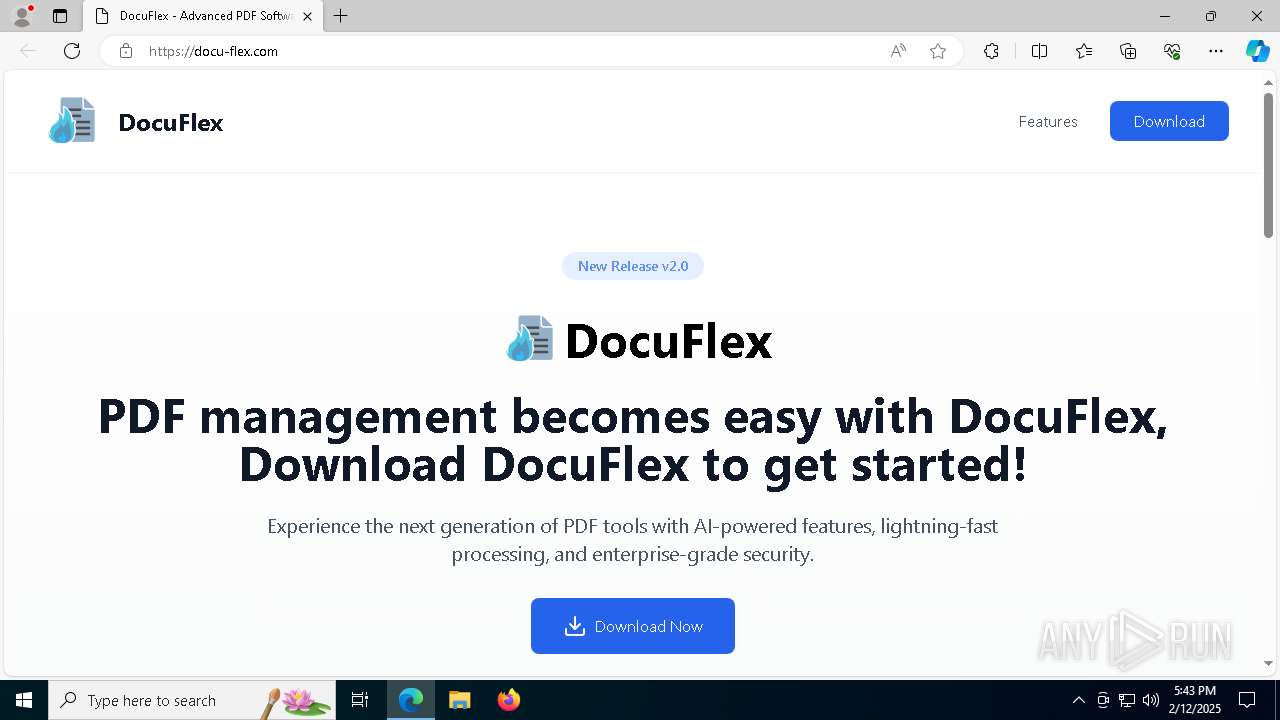
Task: Click the header Download button
Action: (1169, 121)
